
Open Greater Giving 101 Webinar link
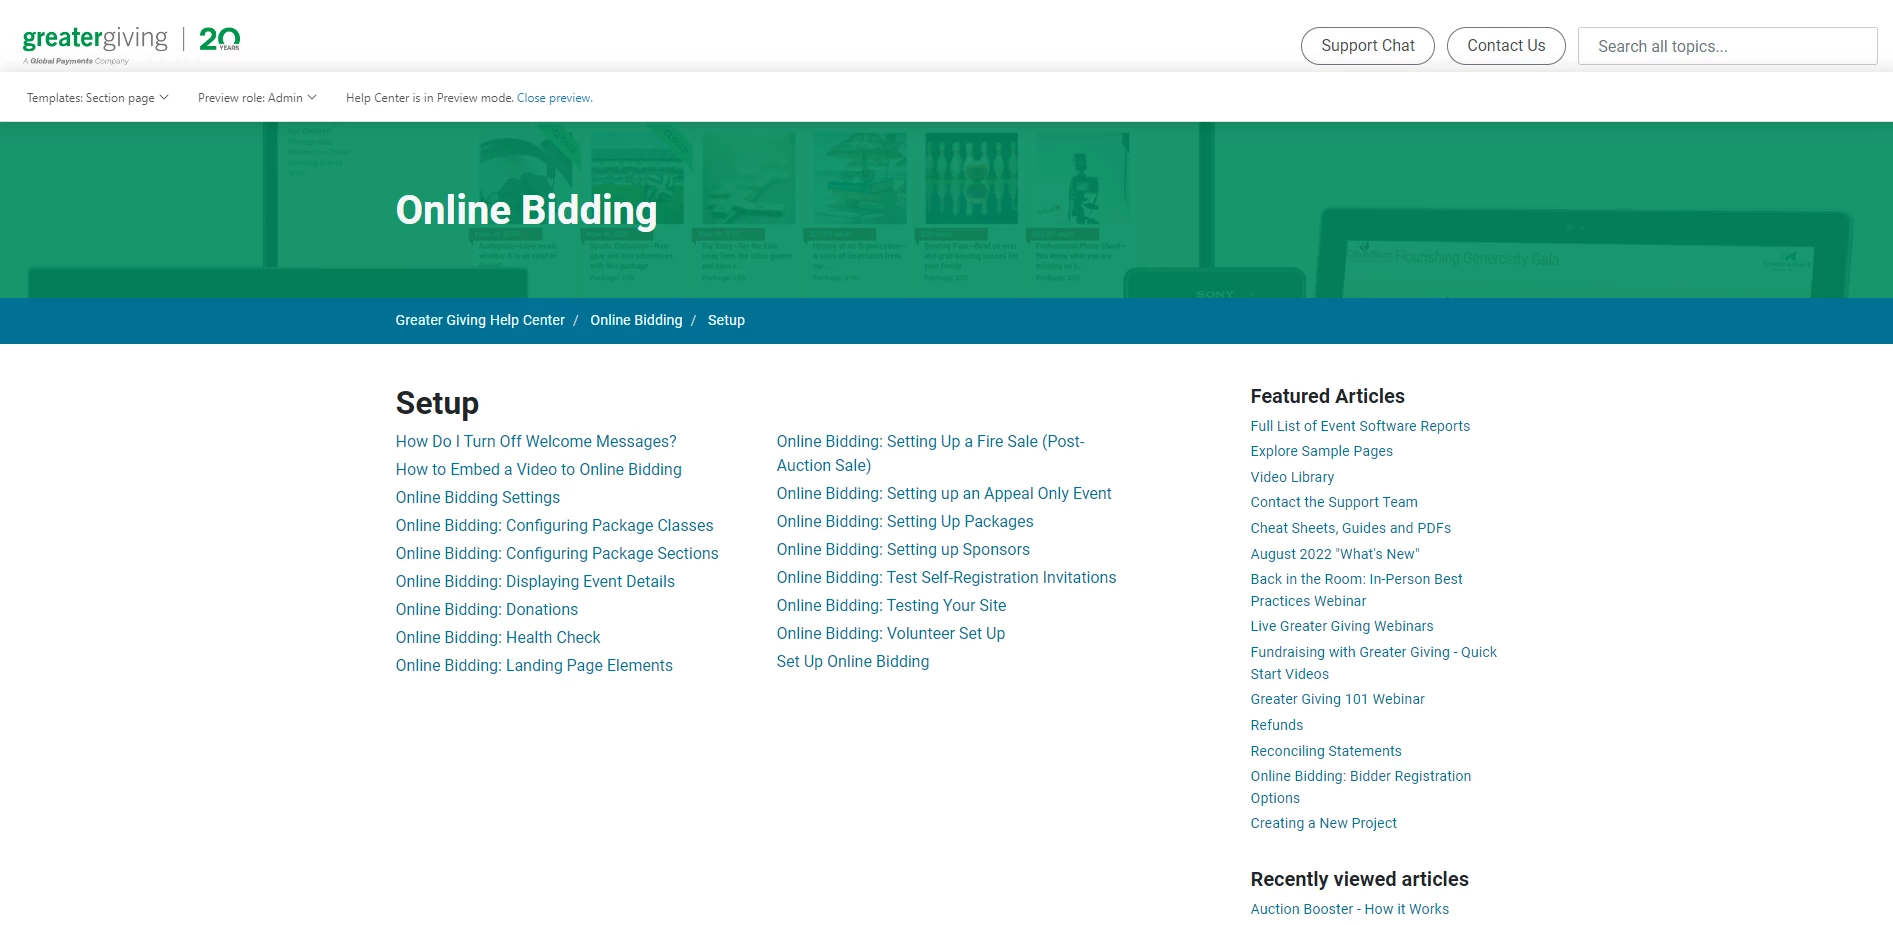point(1337,699)
